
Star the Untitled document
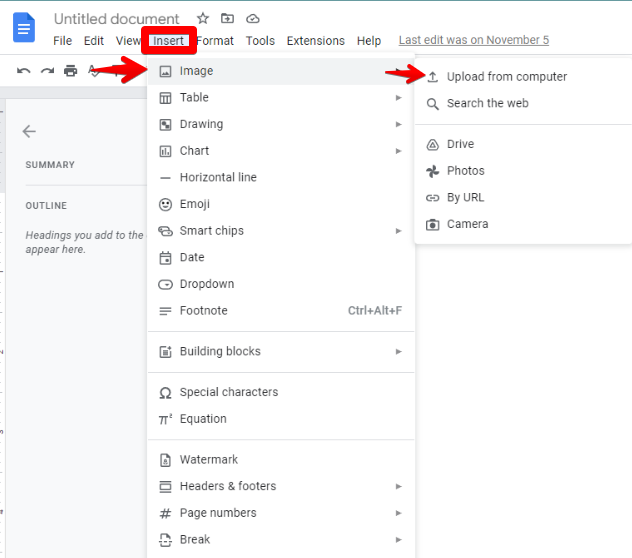203,19
